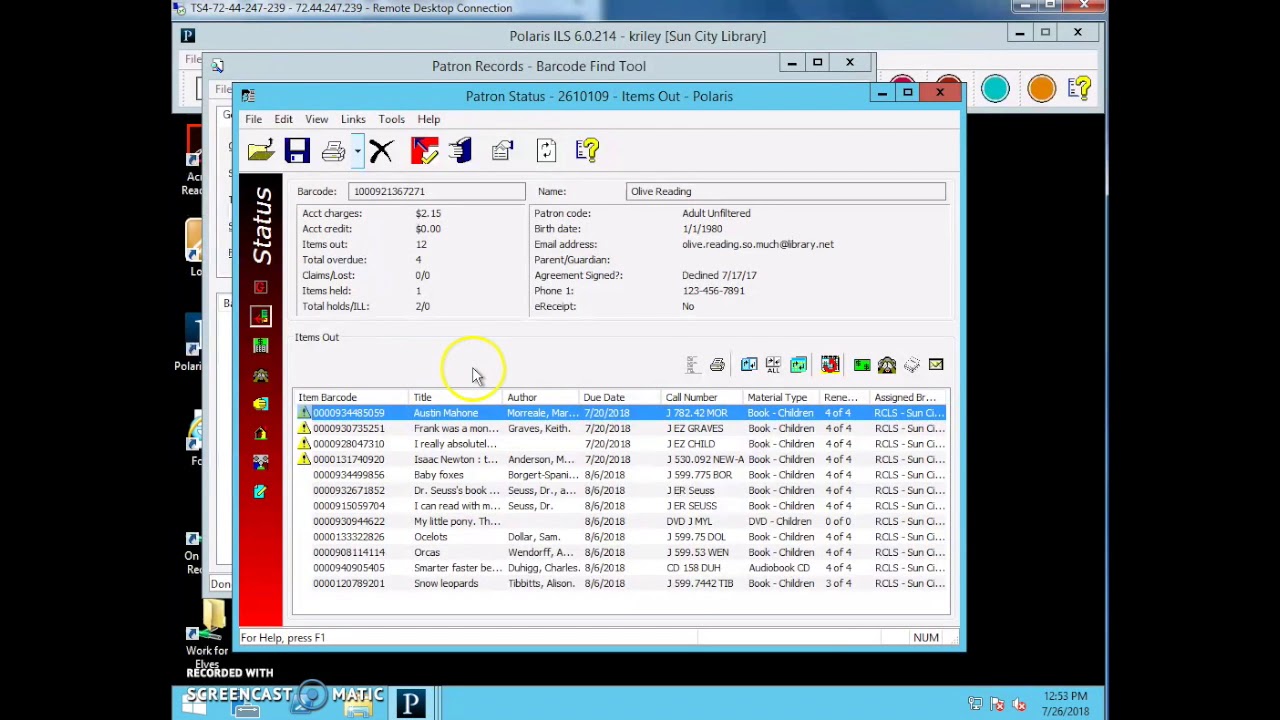The width and height of the screenshot is (1280, 720).
Task: Open the folder icon in Patron Status toolbar
Action: [260, 151]
